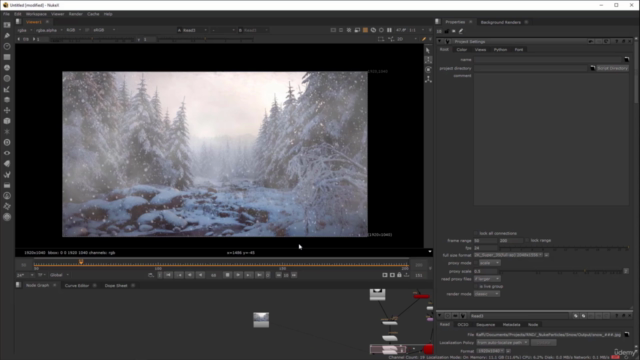Viewport: 640px width, 360px height.
Task: Click the folder icon beside project directory
Action: pyautogui.click(x=593, y=68)
